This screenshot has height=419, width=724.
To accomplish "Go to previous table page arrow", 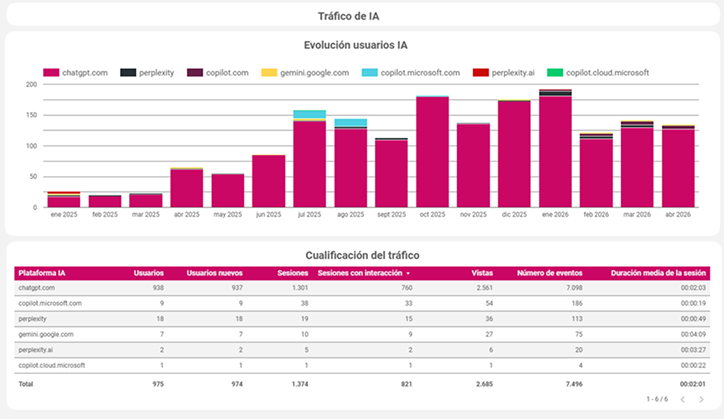I will (x=683, y=400).
